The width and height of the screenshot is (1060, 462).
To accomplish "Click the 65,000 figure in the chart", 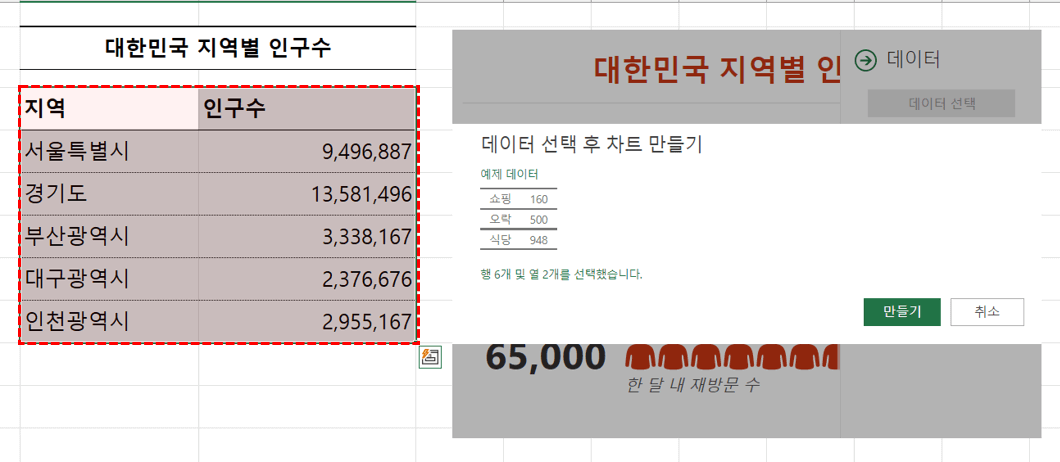I will point(546,358).
